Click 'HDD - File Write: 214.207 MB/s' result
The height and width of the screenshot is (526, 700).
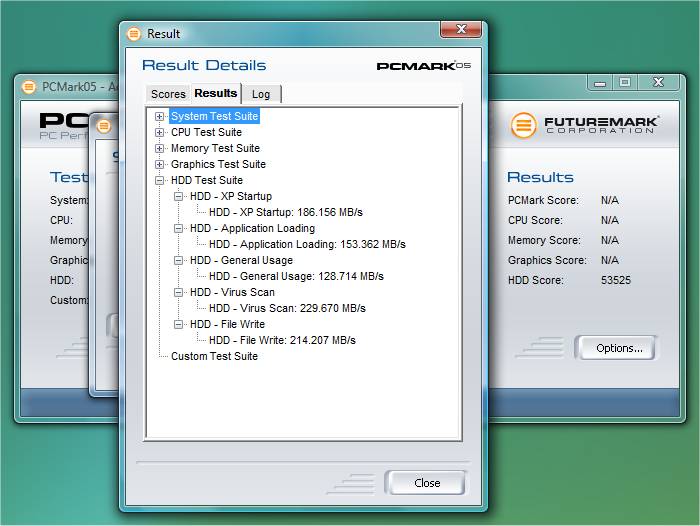282,341
